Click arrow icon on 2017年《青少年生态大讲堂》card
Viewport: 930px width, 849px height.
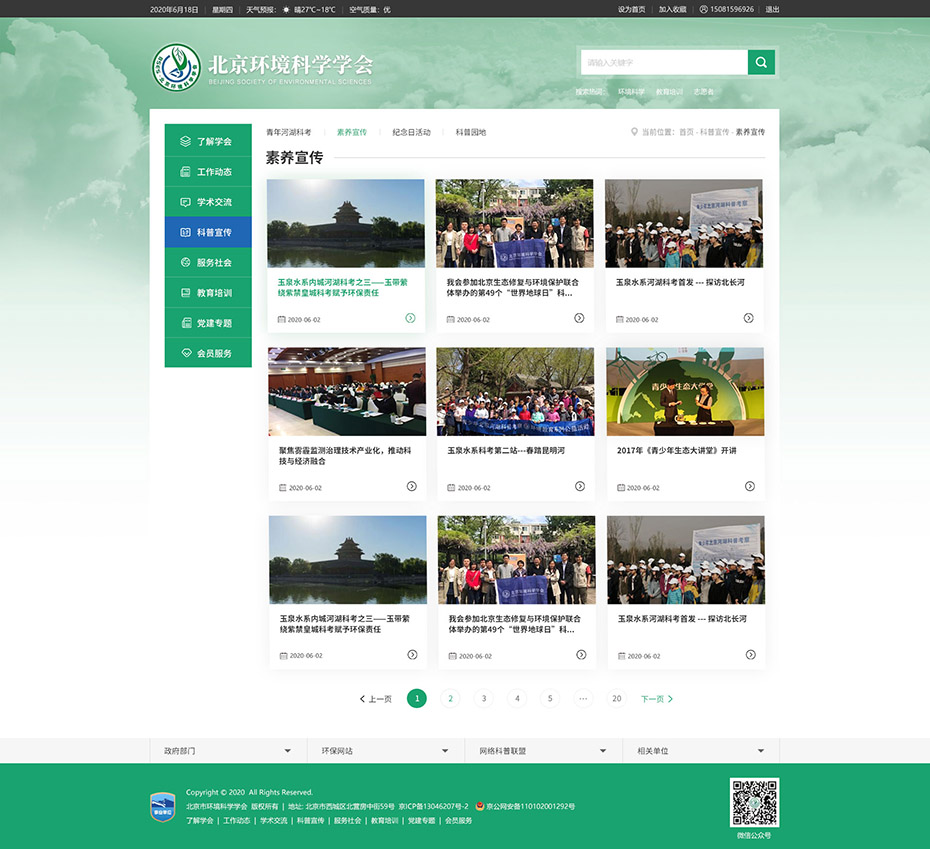(x=749, y=486)
